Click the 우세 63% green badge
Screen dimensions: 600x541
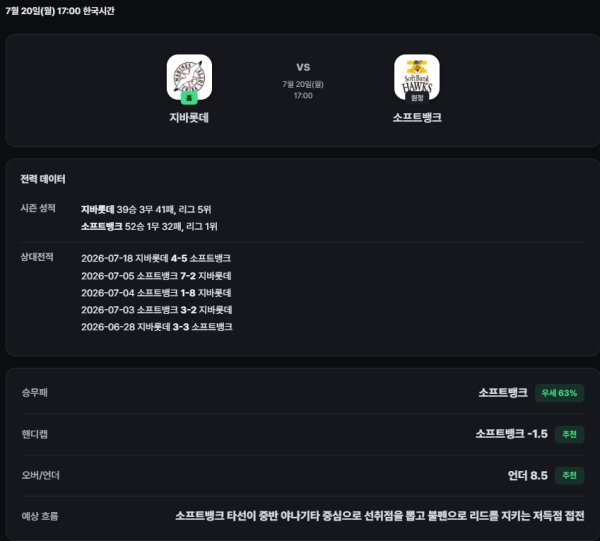coord(559,393)
